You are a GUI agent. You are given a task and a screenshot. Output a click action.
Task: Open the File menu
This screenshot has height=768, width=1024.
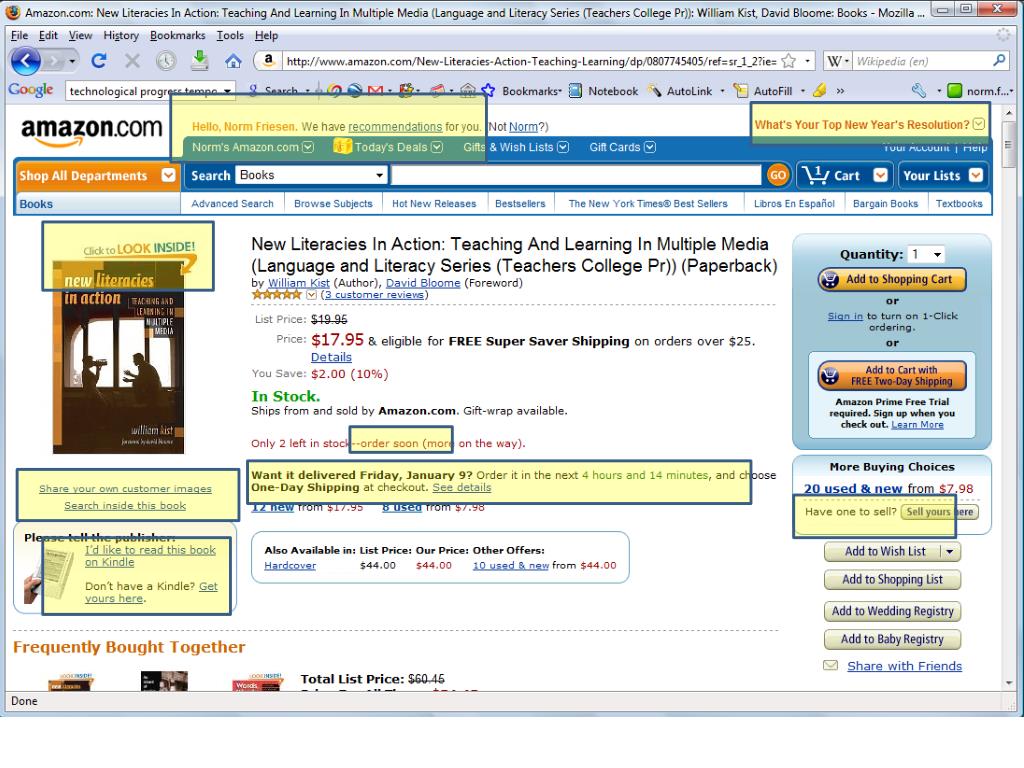point(20,35)
